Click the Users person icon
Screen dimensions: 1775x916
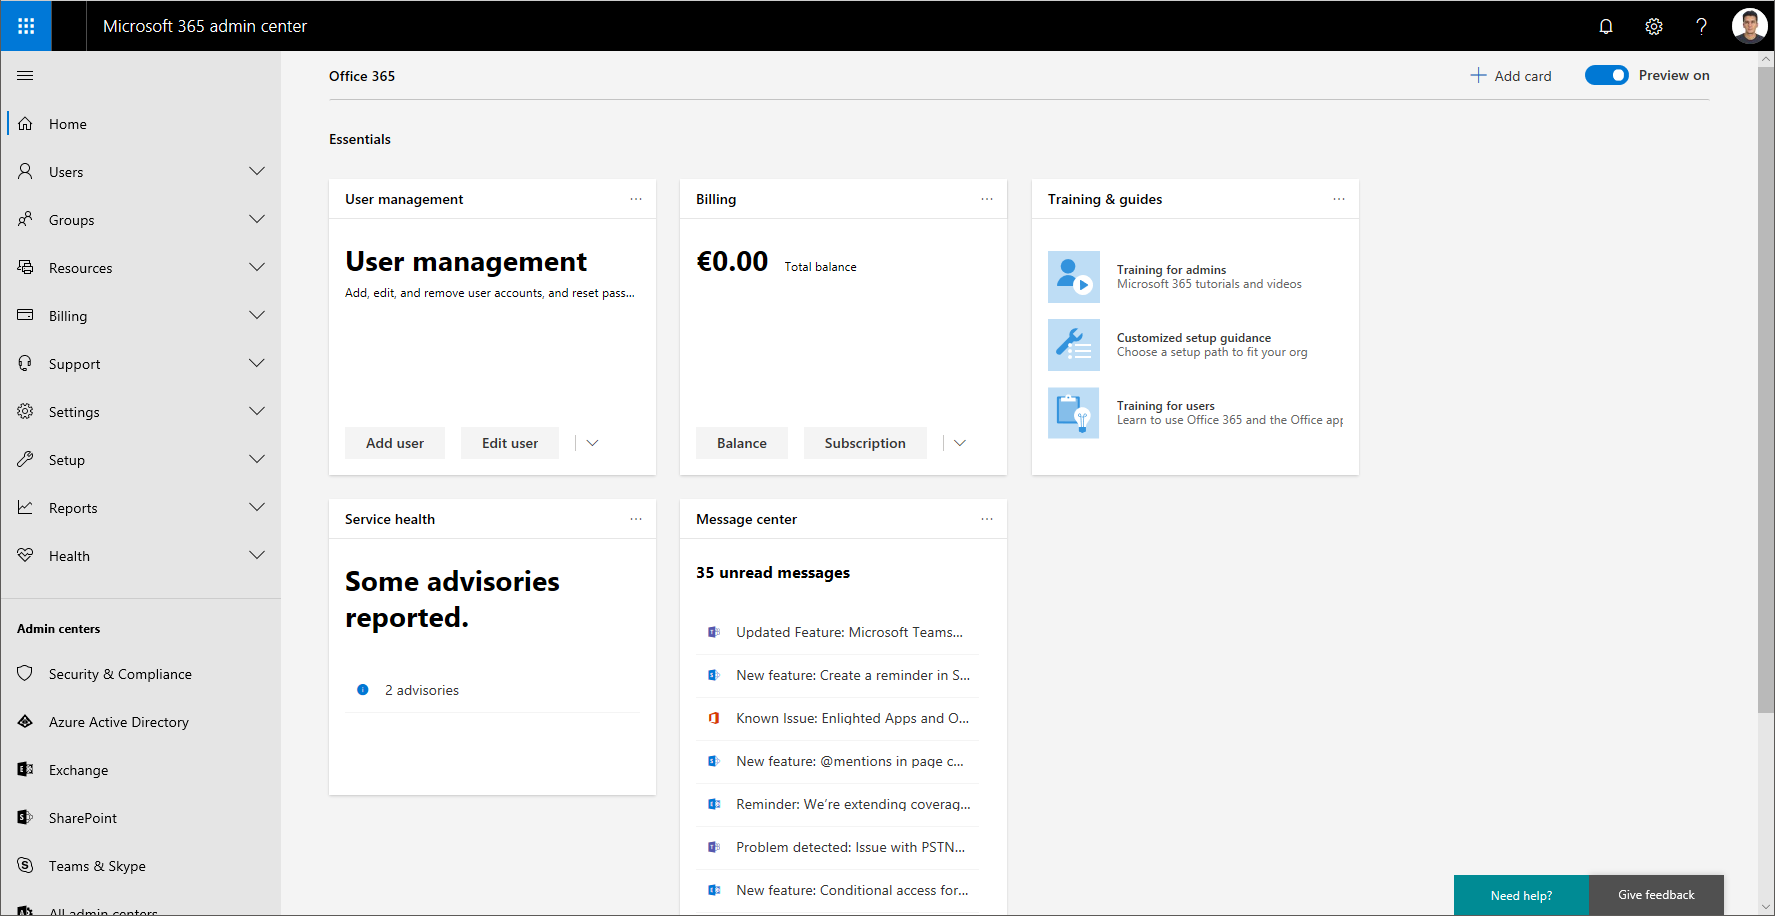coord(26,172)
